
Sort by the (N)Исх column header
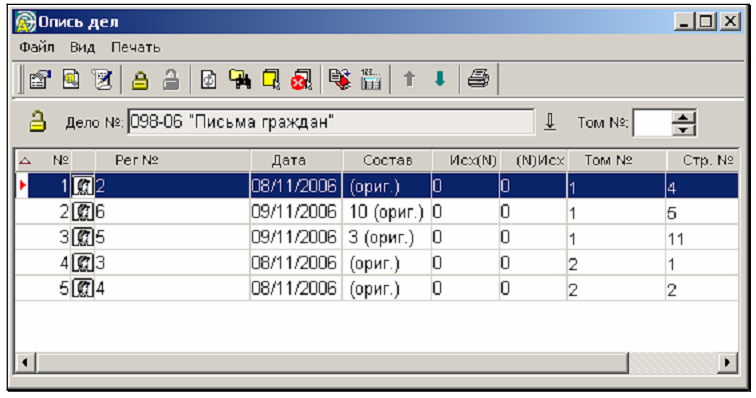coord(534,160)
